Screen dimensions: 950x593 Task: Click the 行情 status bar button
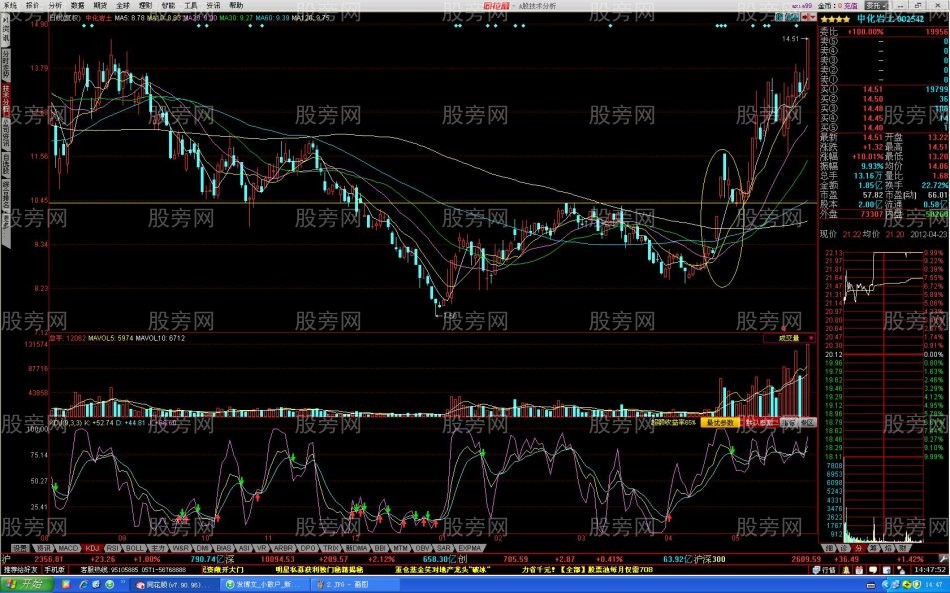[x=825, y=570]
